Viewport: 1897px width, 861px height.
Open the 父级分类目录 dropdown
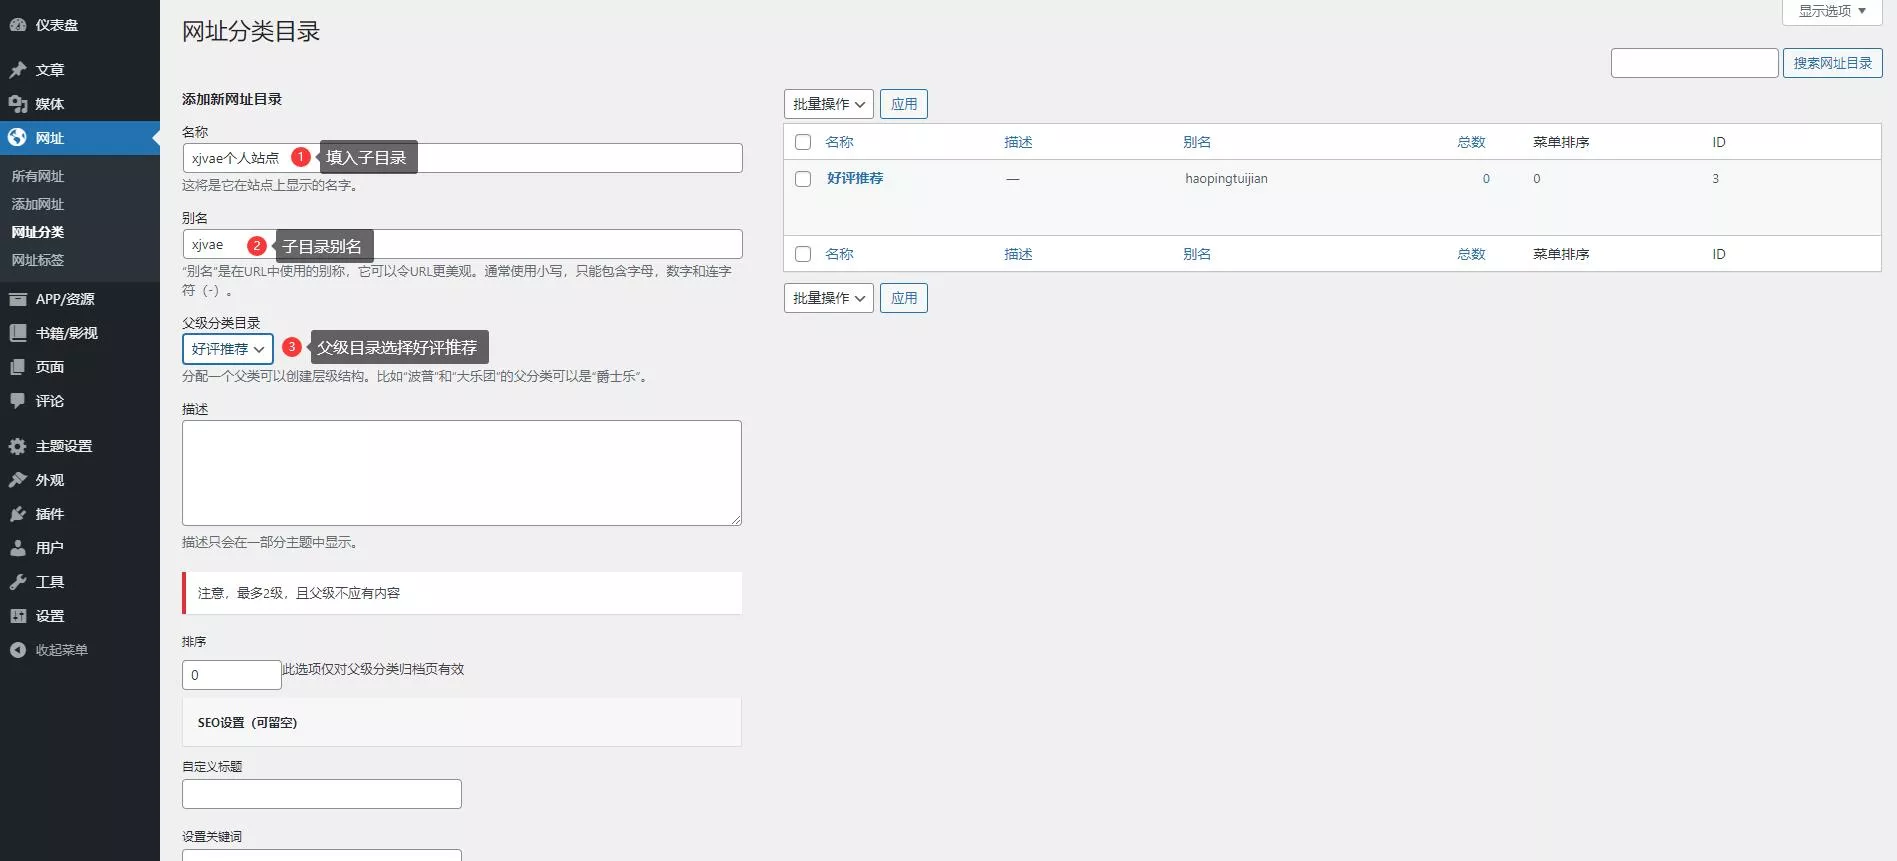pos(227,349)
